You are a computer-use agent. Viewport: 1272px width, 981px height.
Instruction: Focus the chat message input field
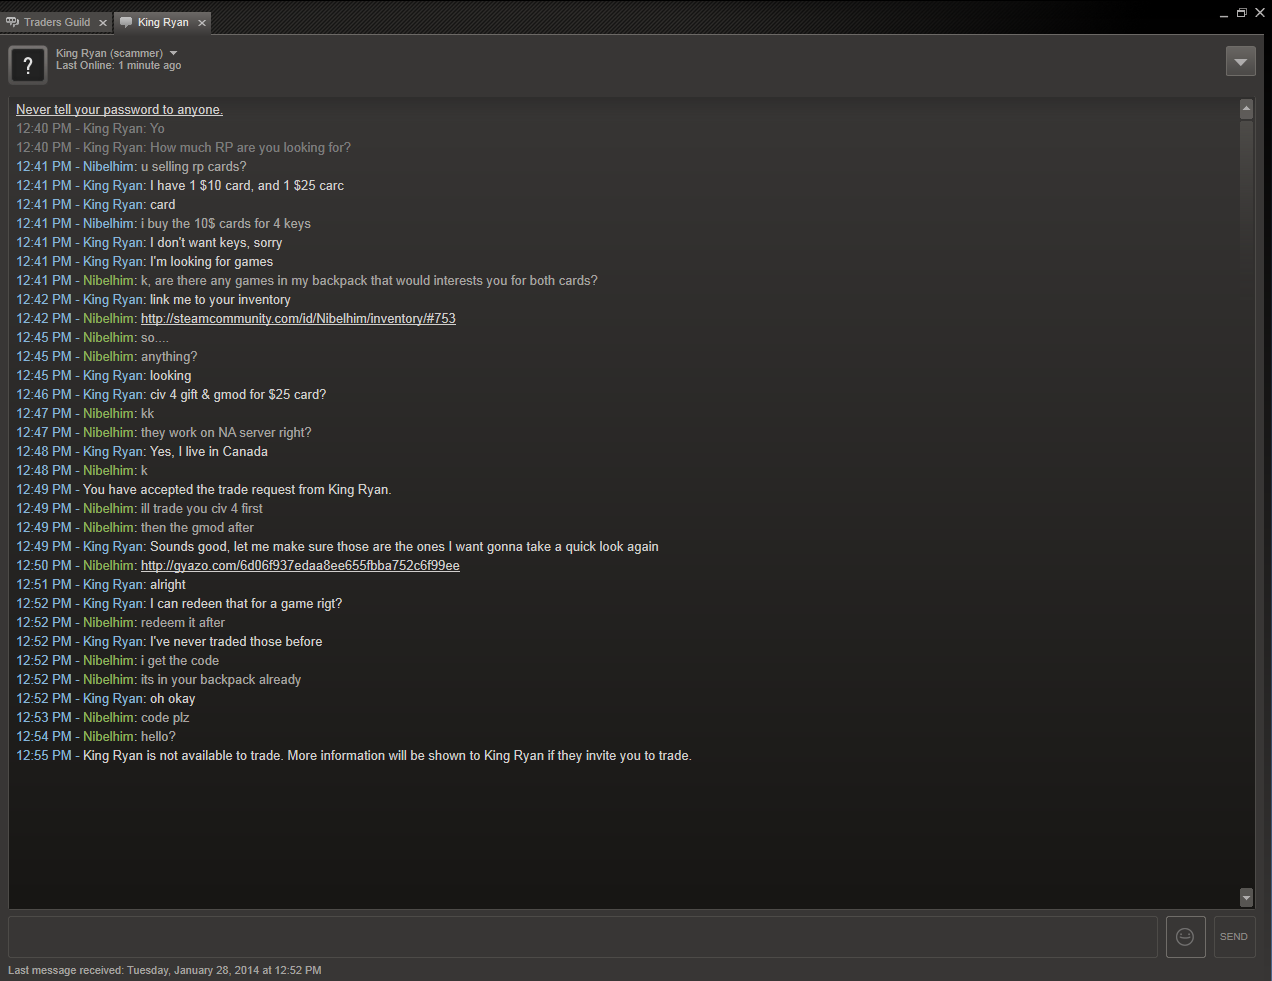point(583,937)
